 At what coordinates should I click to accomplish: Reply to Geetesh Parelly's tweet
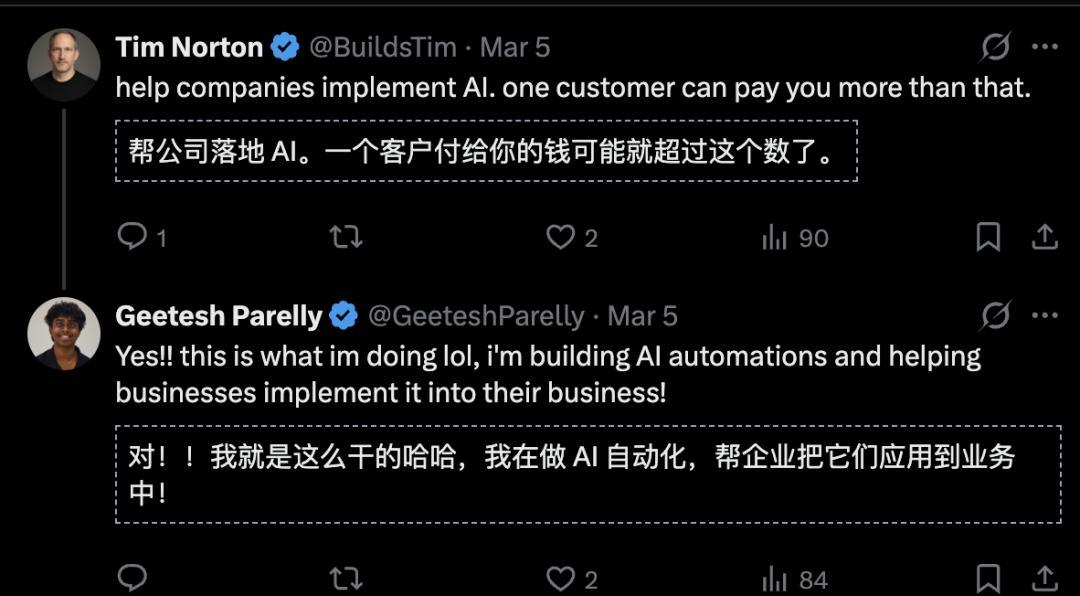(x=132, y=578)
